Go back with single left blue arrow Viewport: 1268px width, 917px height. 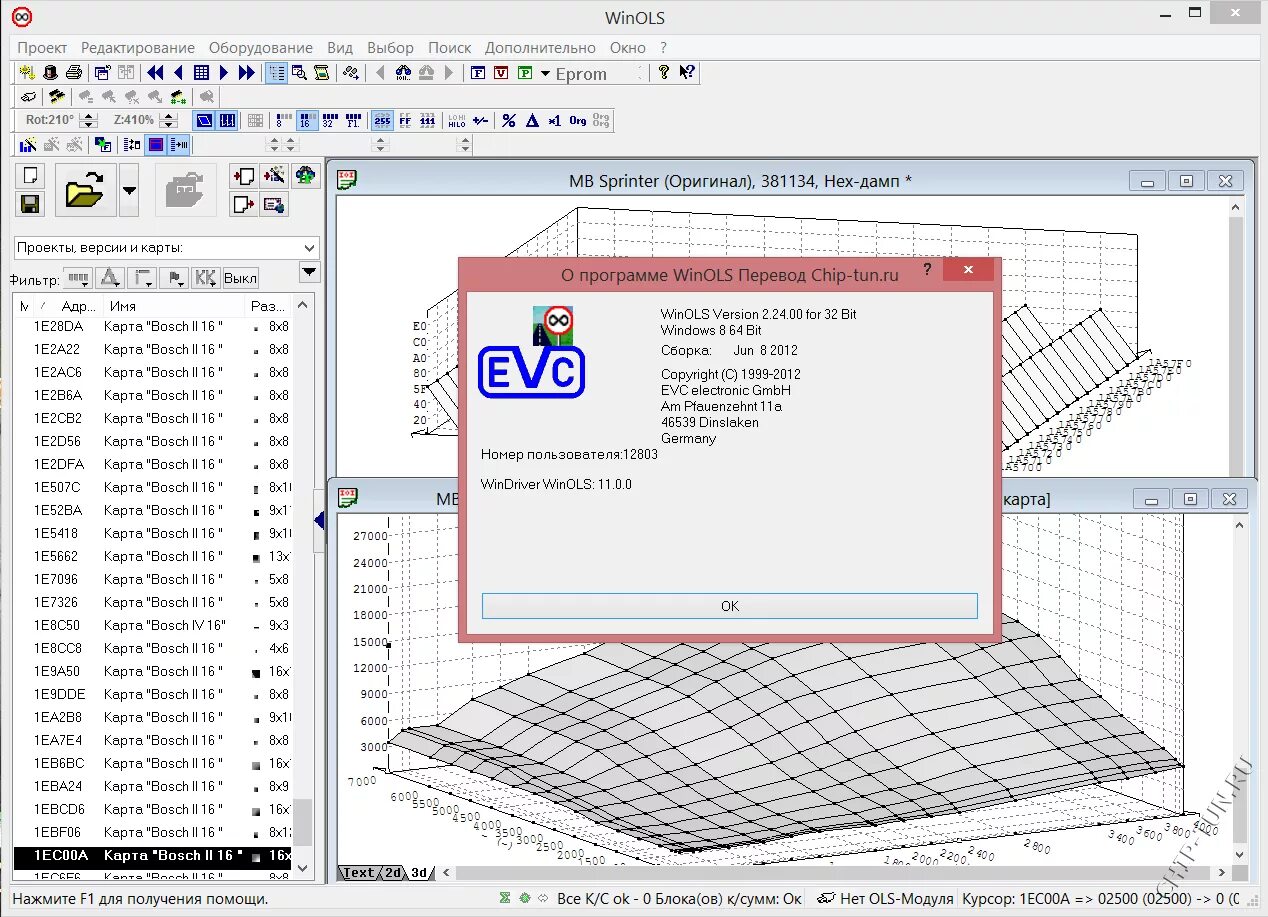point(178,72)
